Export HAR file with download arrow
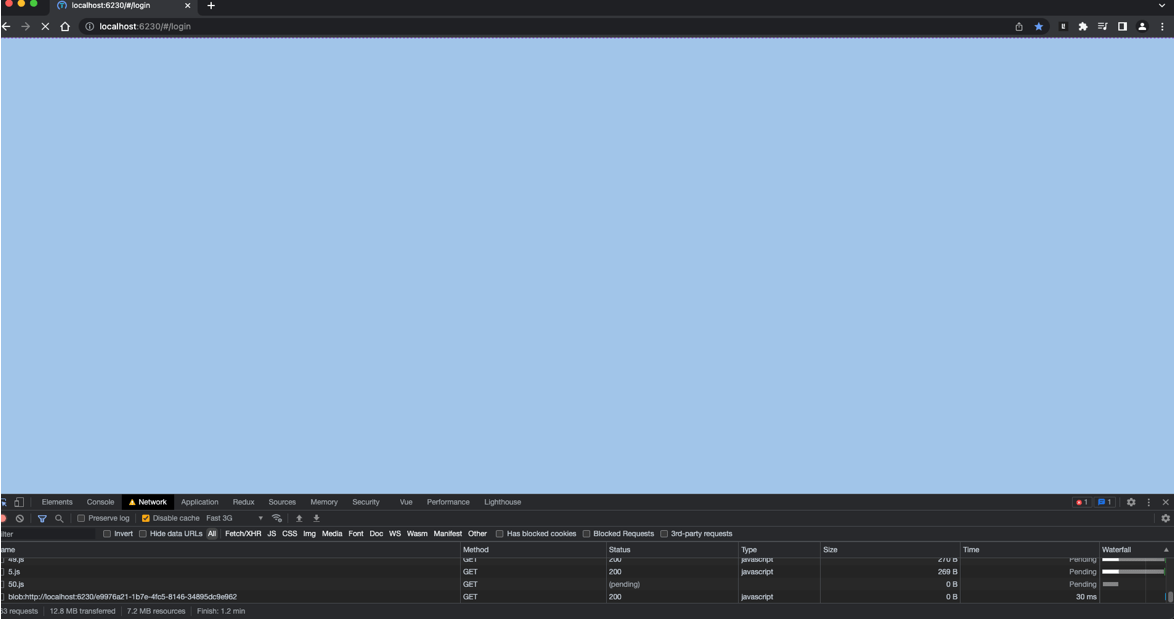 click(316, 518)
